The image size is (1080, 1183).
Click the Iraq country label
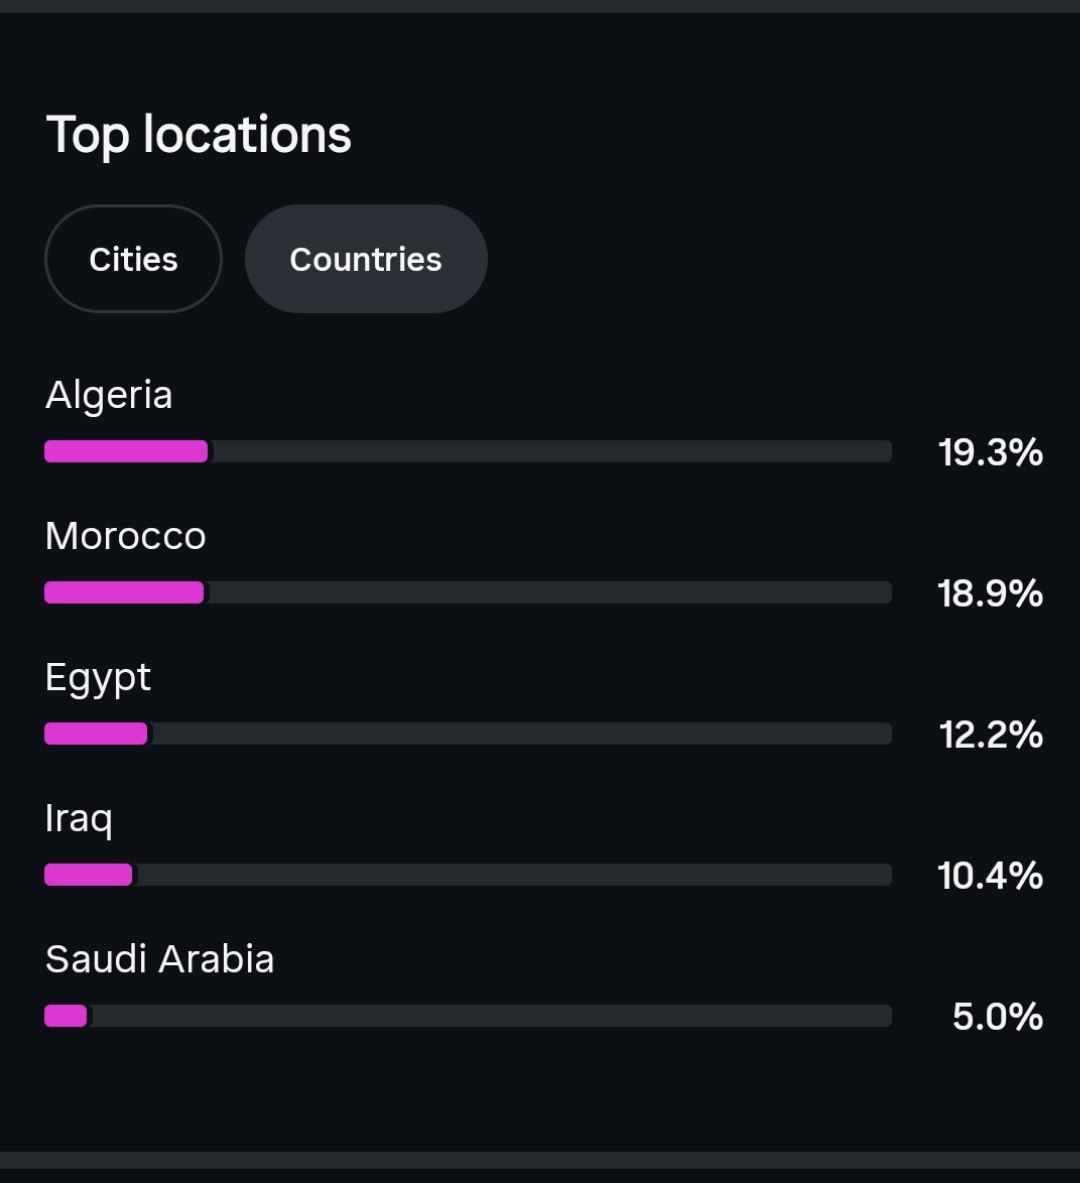(x=78, y=819)
